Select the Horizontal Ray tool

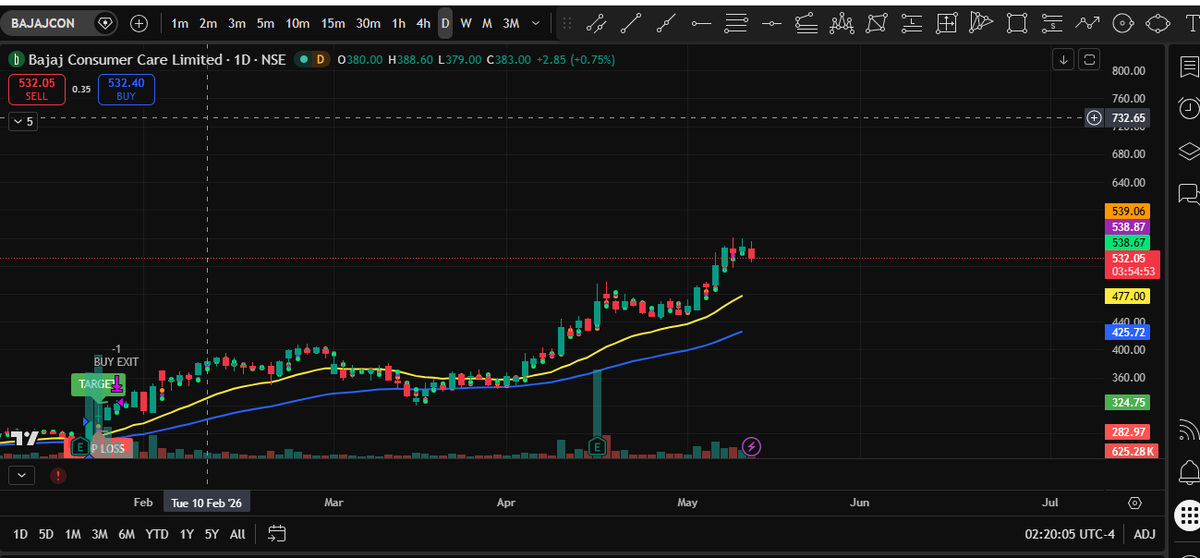pyautogui.click(x=701, y=23)
